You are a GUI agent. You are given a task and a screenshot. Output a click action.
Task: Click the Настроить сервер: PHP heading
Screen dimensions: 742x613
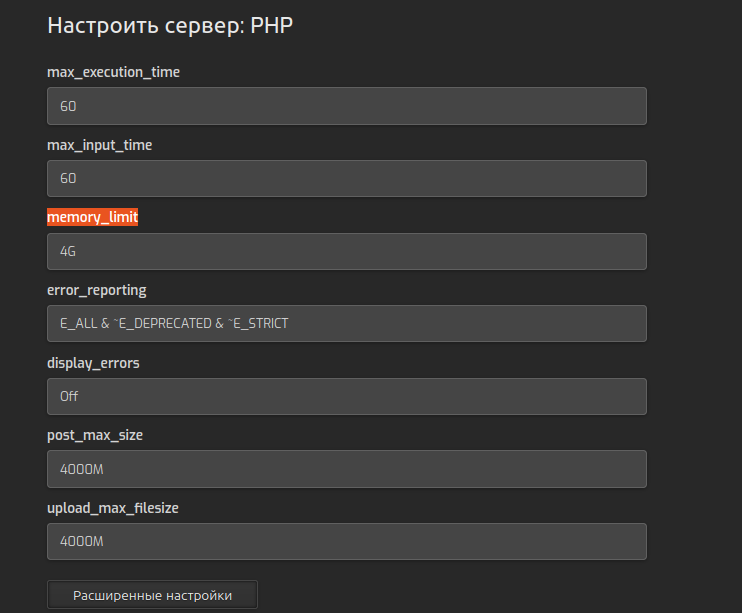[170, 25]
